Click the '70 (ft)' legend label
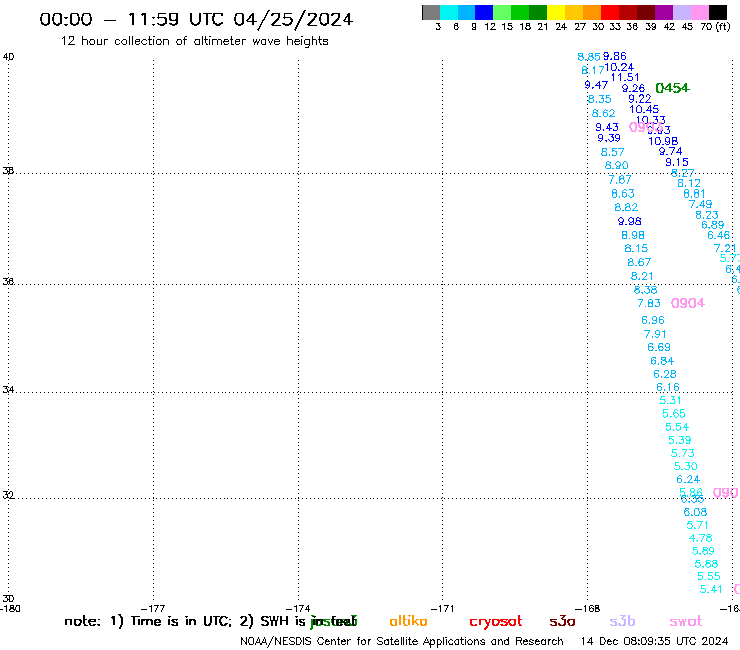Screen dimensions: 740x650 [715, 26]
